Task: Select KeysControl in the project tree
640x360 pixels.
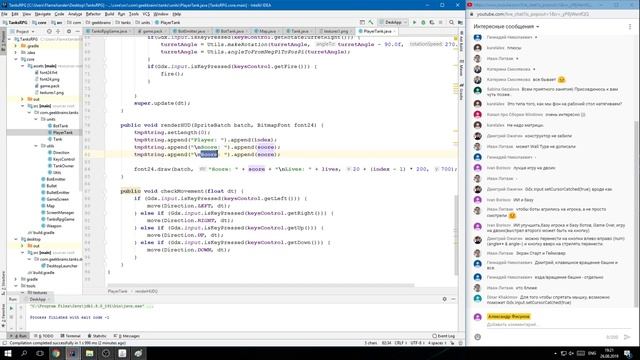Action: pyautogui.click(x=64, y=159)
